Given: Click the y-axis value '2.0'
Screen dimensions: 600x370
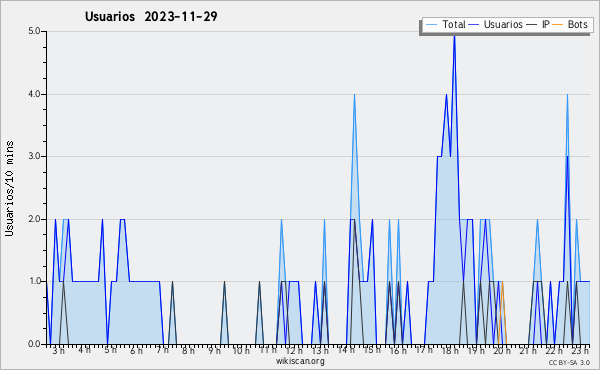Looking at the screenshot, I should [x=34, y=219].
